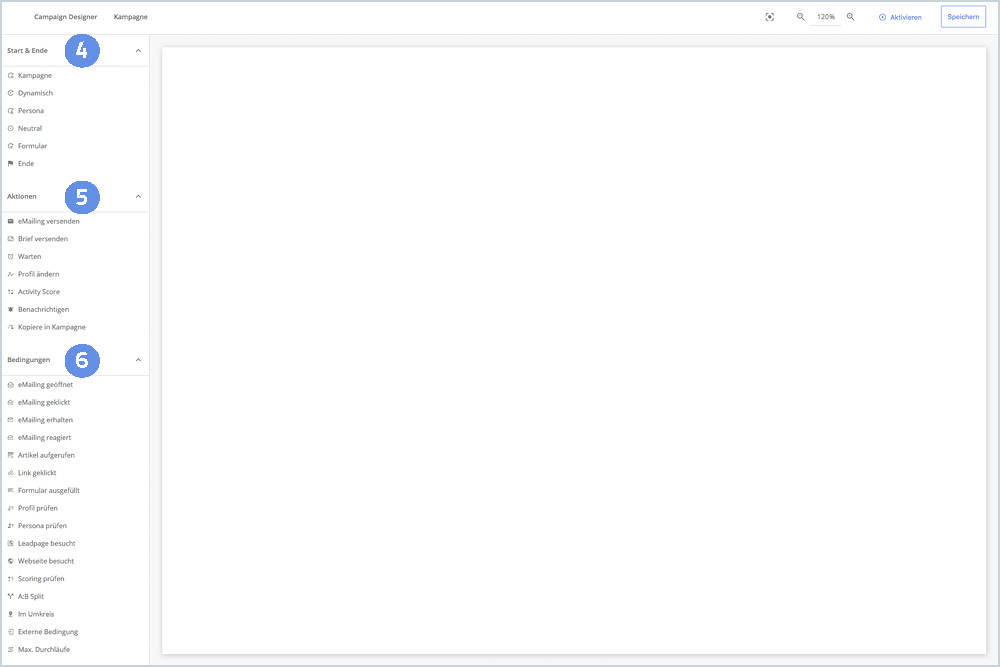Click the Webseite besucht globe icon
Viewport: 1000px width, 667px height.
(x=10, y=561)
